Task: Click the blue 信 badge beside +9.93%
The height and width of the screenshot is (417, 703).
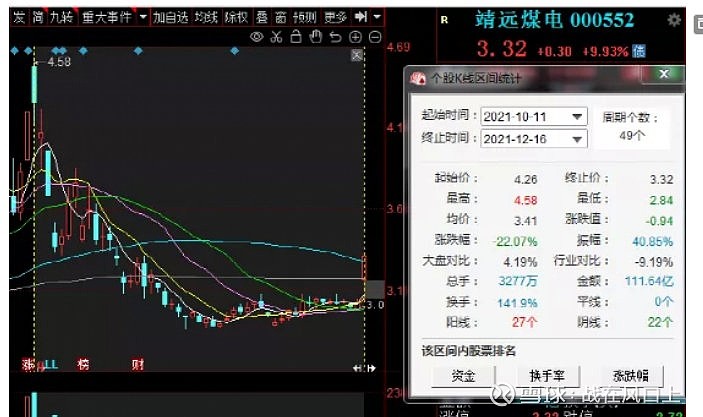Action: (x=638, y=51)
